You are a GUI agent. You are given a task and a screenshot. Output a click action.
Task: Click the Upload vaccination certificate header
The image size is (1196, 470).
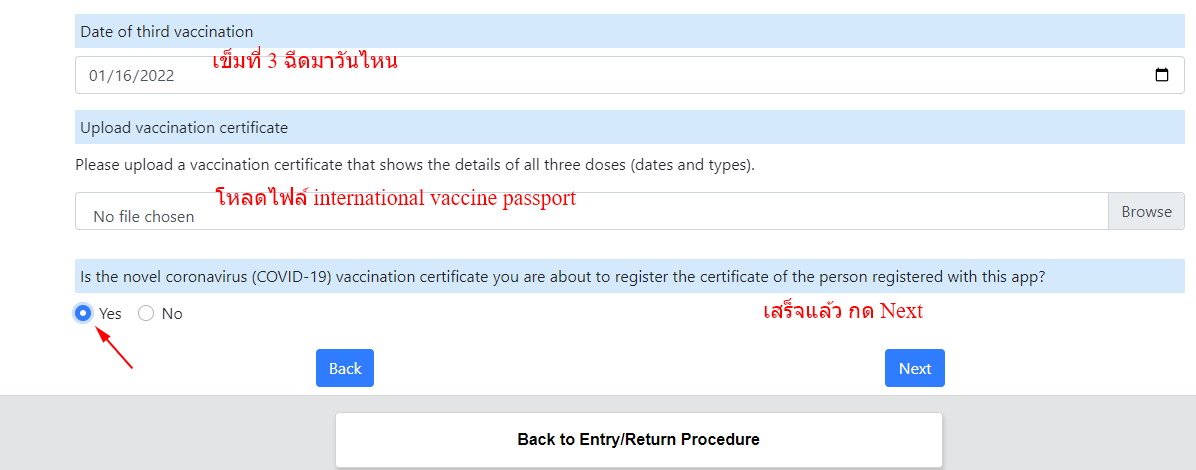pos(629,127)
